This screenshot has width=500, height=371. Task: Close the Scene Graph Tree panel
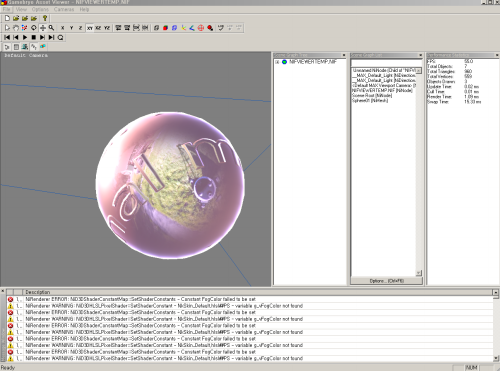pos(344,55)
